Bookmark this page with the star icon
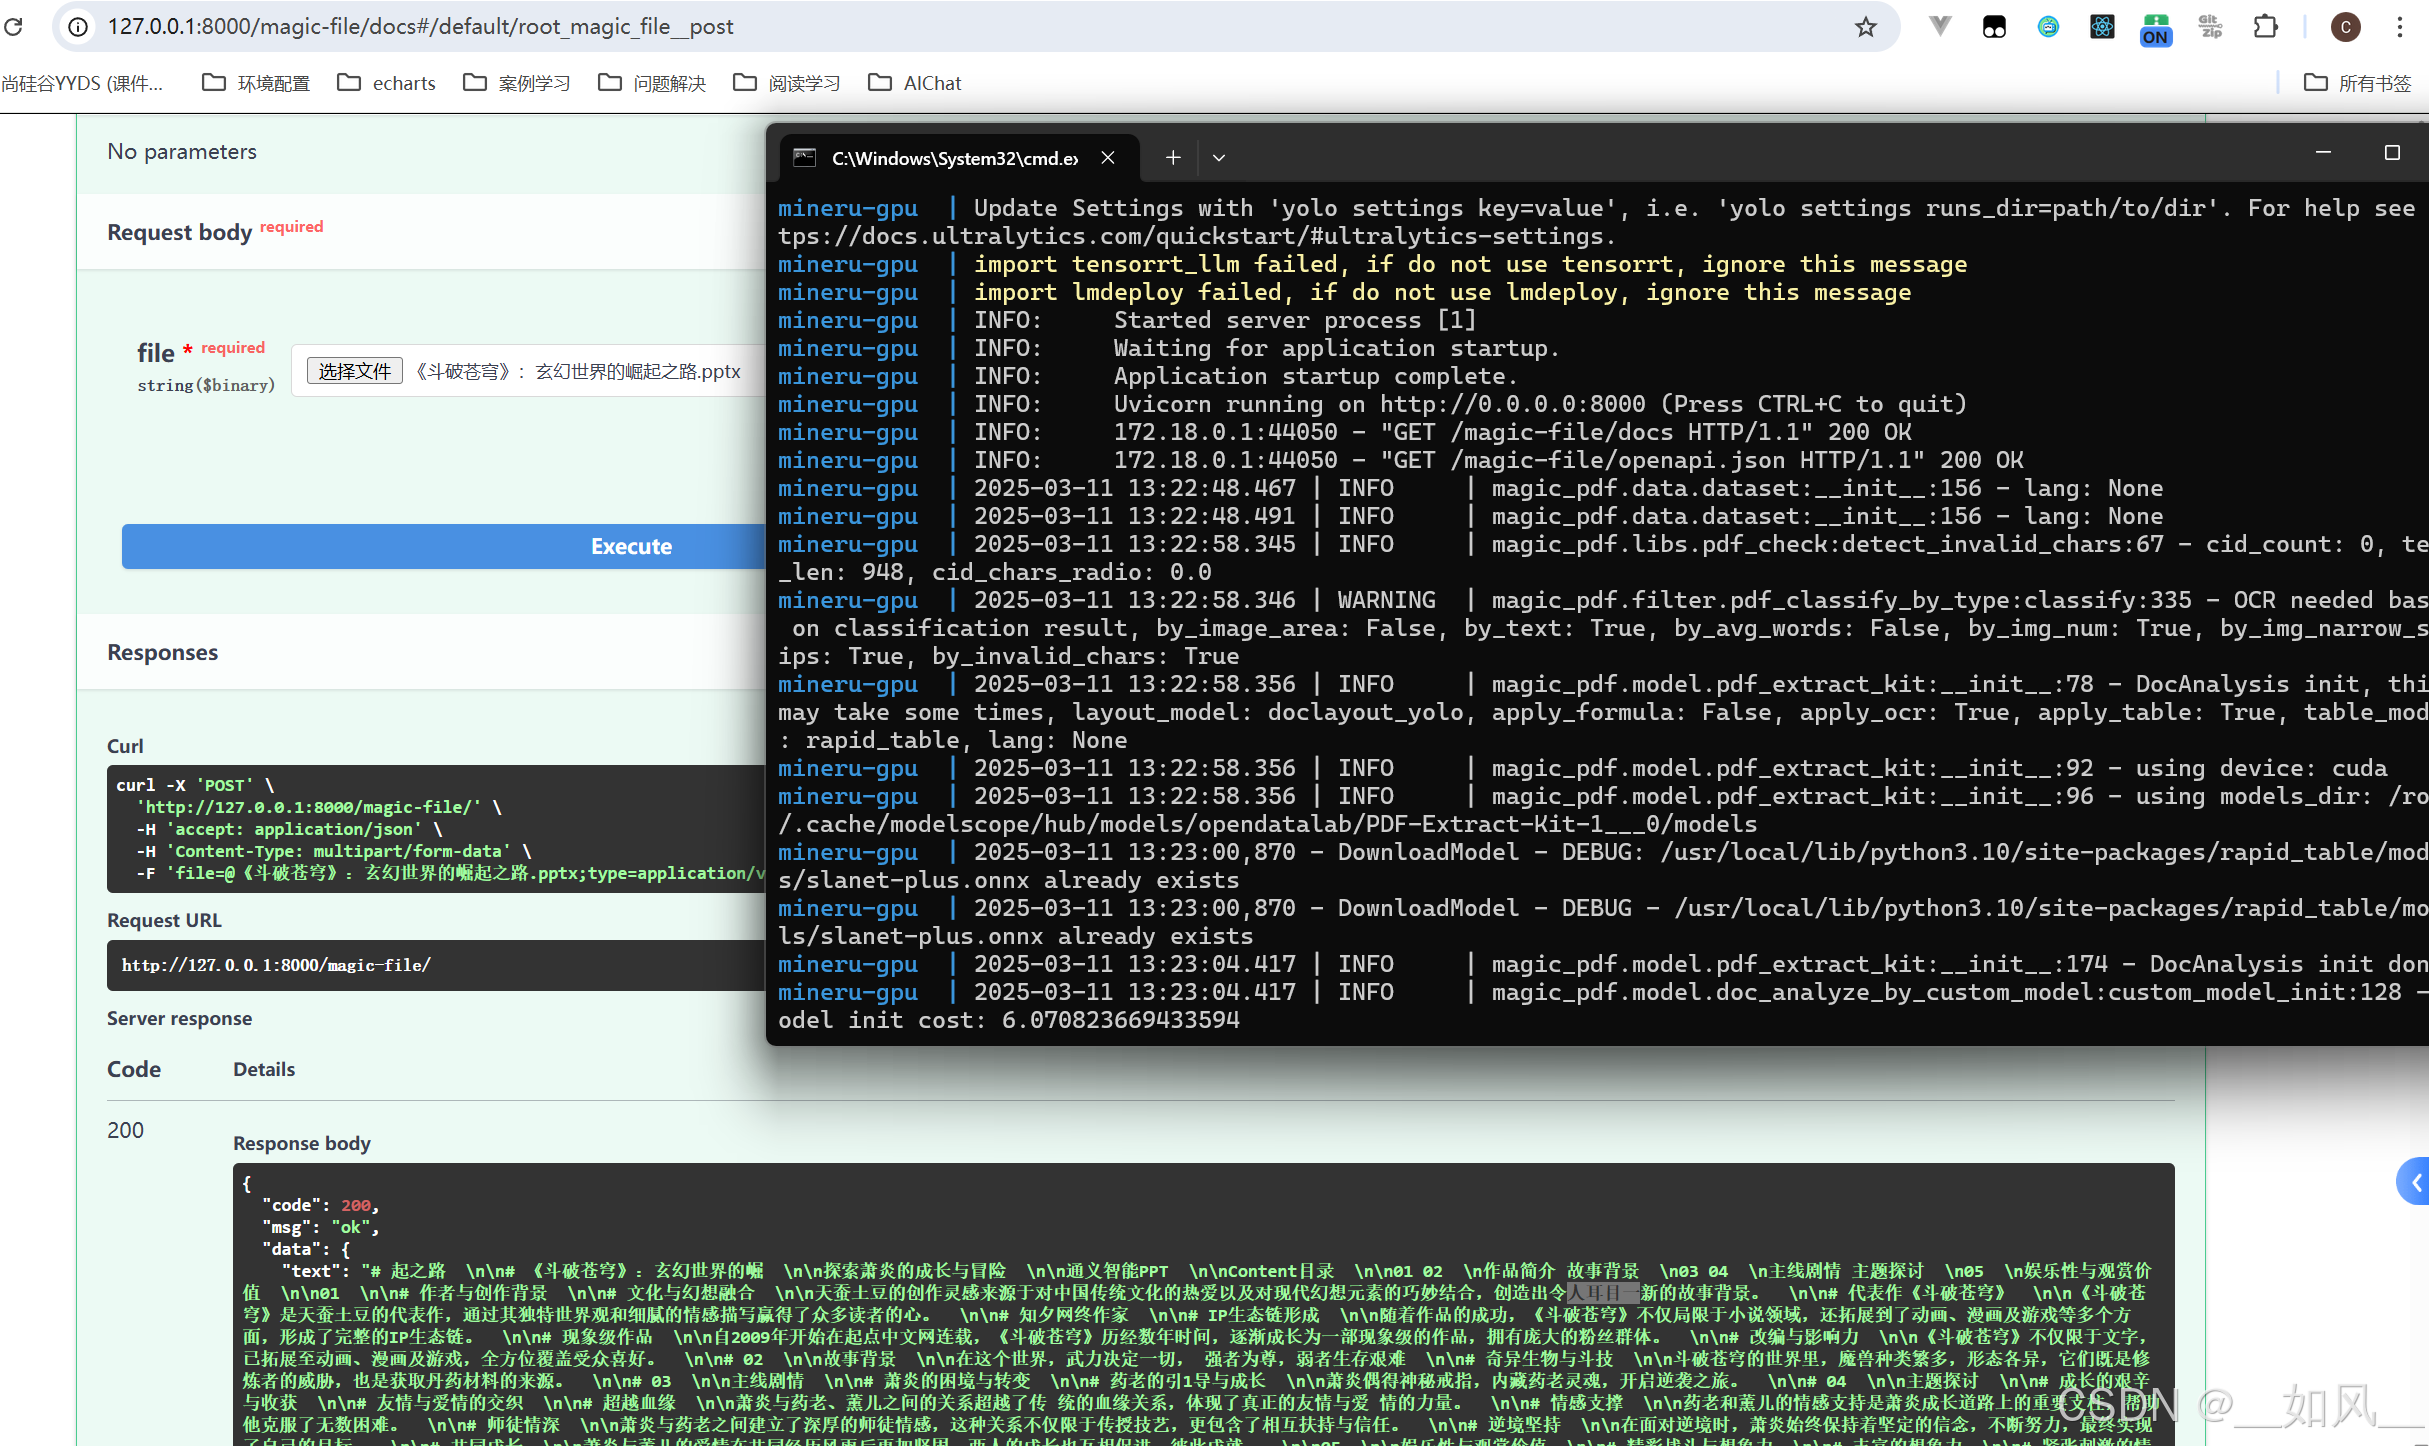Screen dimensions: 2429x1446 [x=1865, y=27]
